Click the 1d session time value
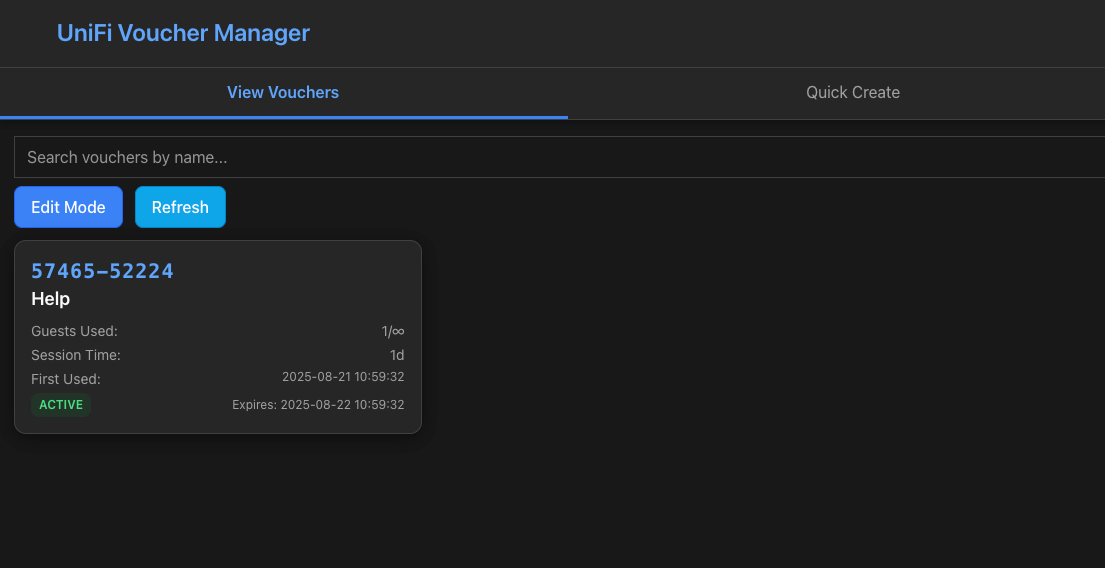Image resolution: width=1105 pixels, height=568 pixels. click(x=397, y=355)
